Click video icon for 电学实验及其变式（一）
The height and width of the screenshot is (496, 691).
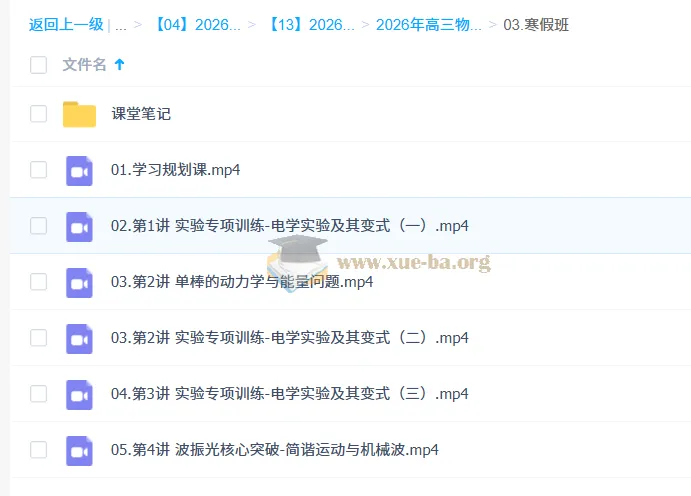click(x=79, y=226)
